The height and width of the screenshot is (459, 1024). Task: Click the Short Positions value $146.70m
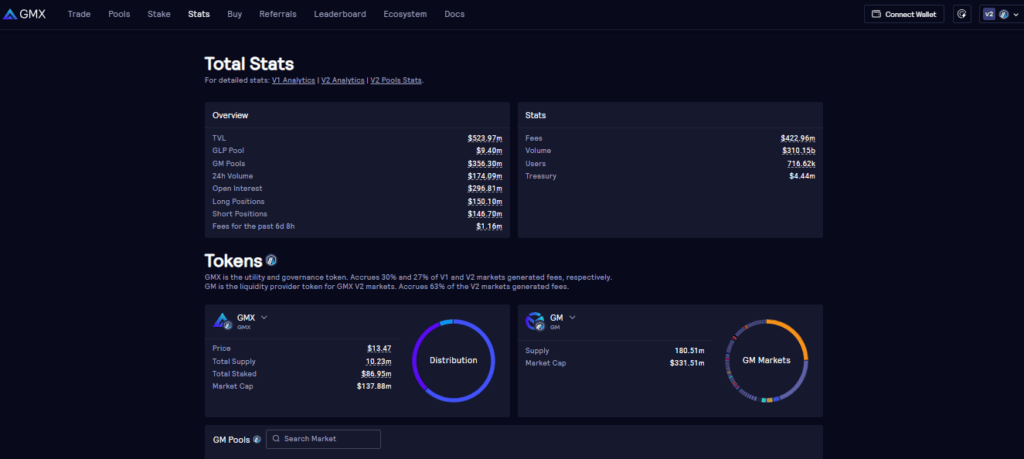click(x=485, y=214)
